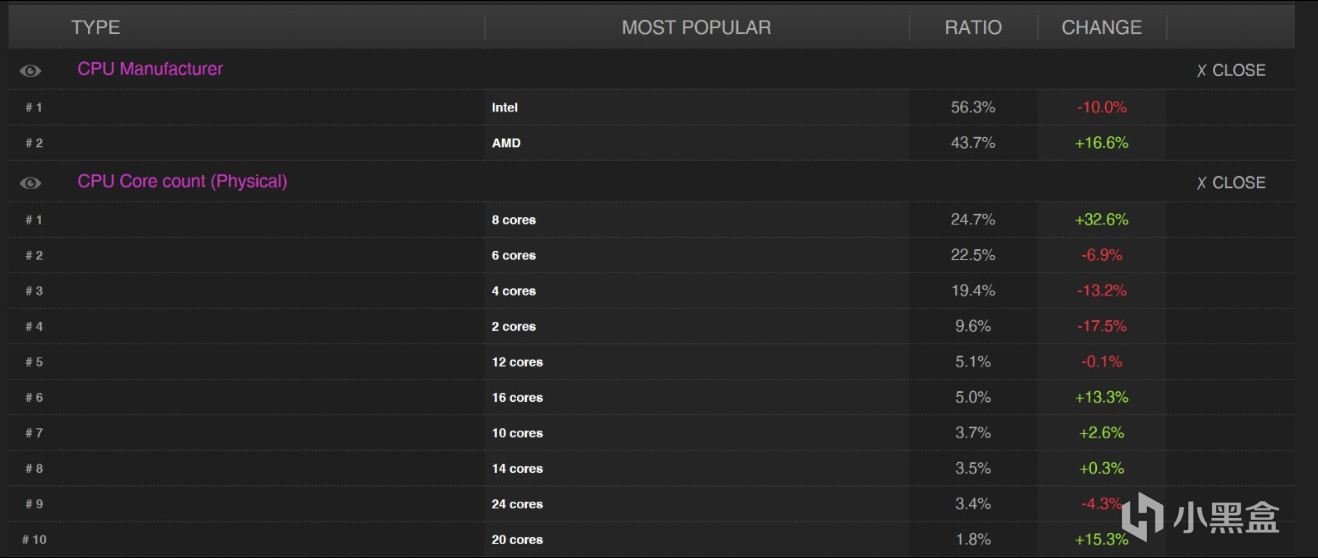Click the 3.5% ratio for 14 cores
Viewport: 1318px width, 558px height.
[x=973, y=469]
